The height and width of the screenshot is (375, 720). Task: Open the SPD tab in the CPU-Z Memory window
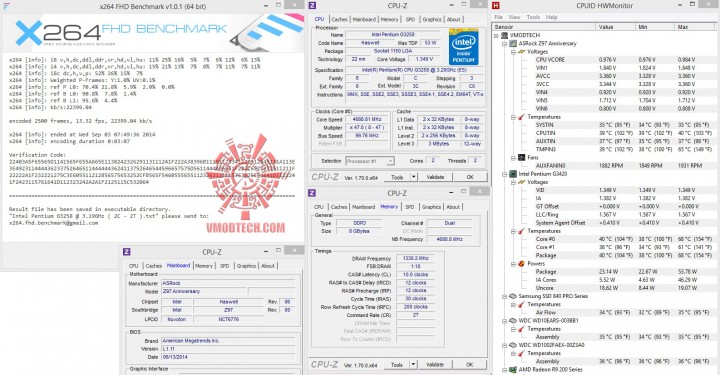[410, 207]
